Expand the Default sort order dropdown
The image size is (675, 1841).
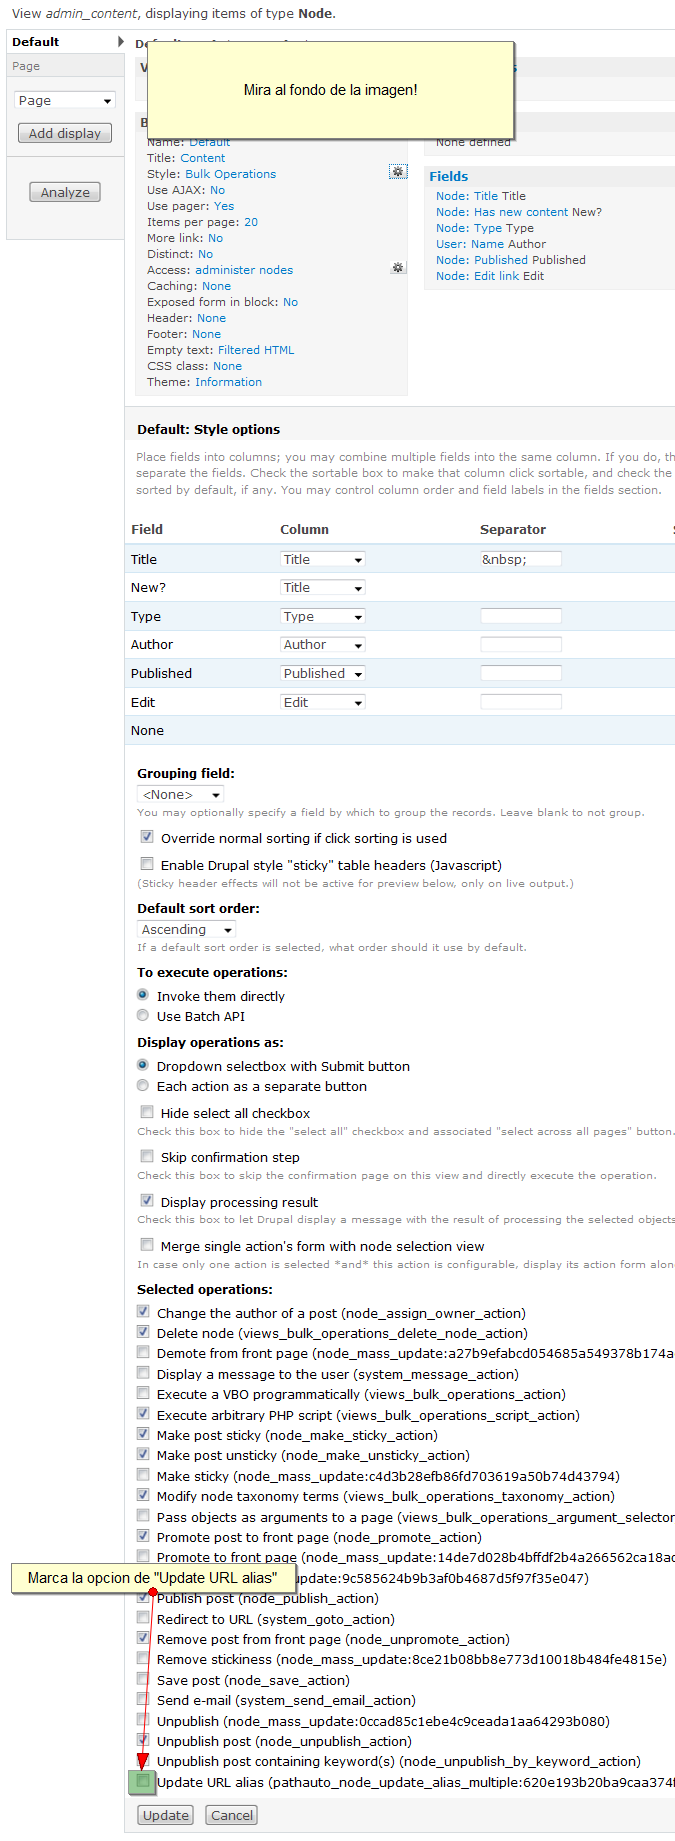[186, 930]
